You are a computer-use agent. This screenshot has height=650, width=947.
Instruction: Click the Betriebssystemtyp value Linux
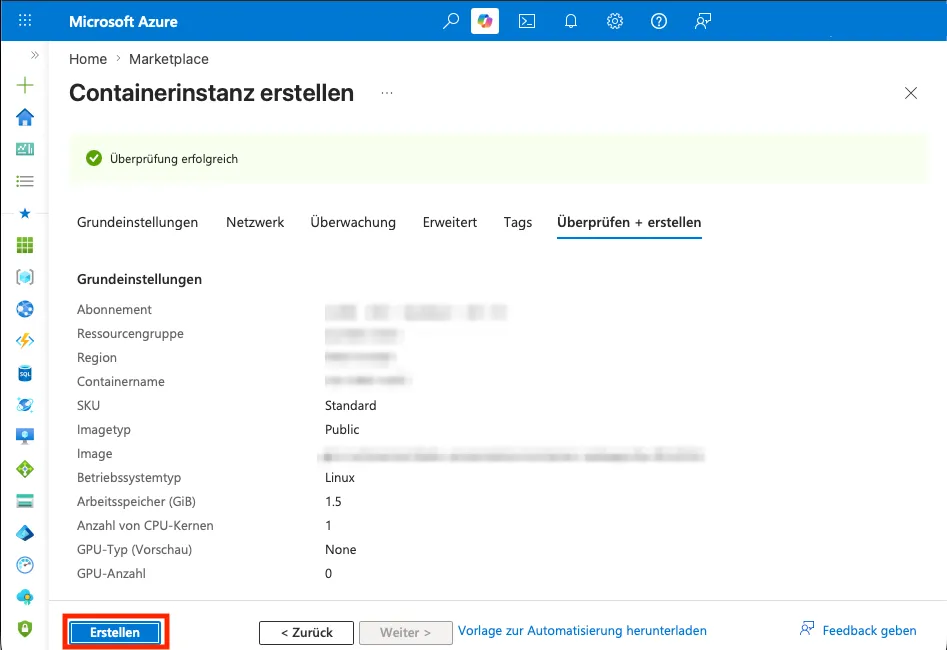(x=339, y=477)
